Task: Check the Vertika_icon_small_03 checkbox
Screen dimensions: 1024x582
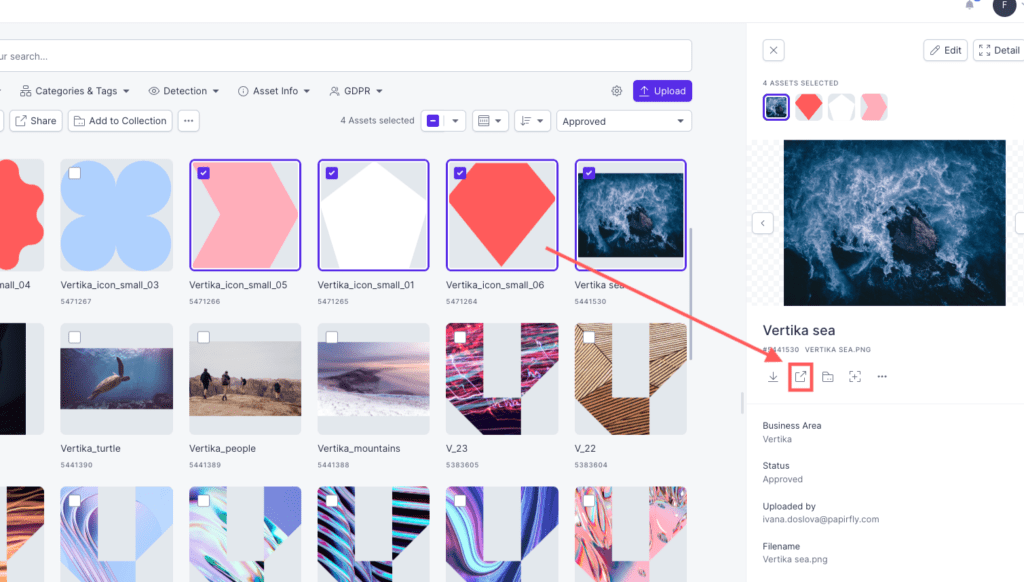Action: point(75,173)
